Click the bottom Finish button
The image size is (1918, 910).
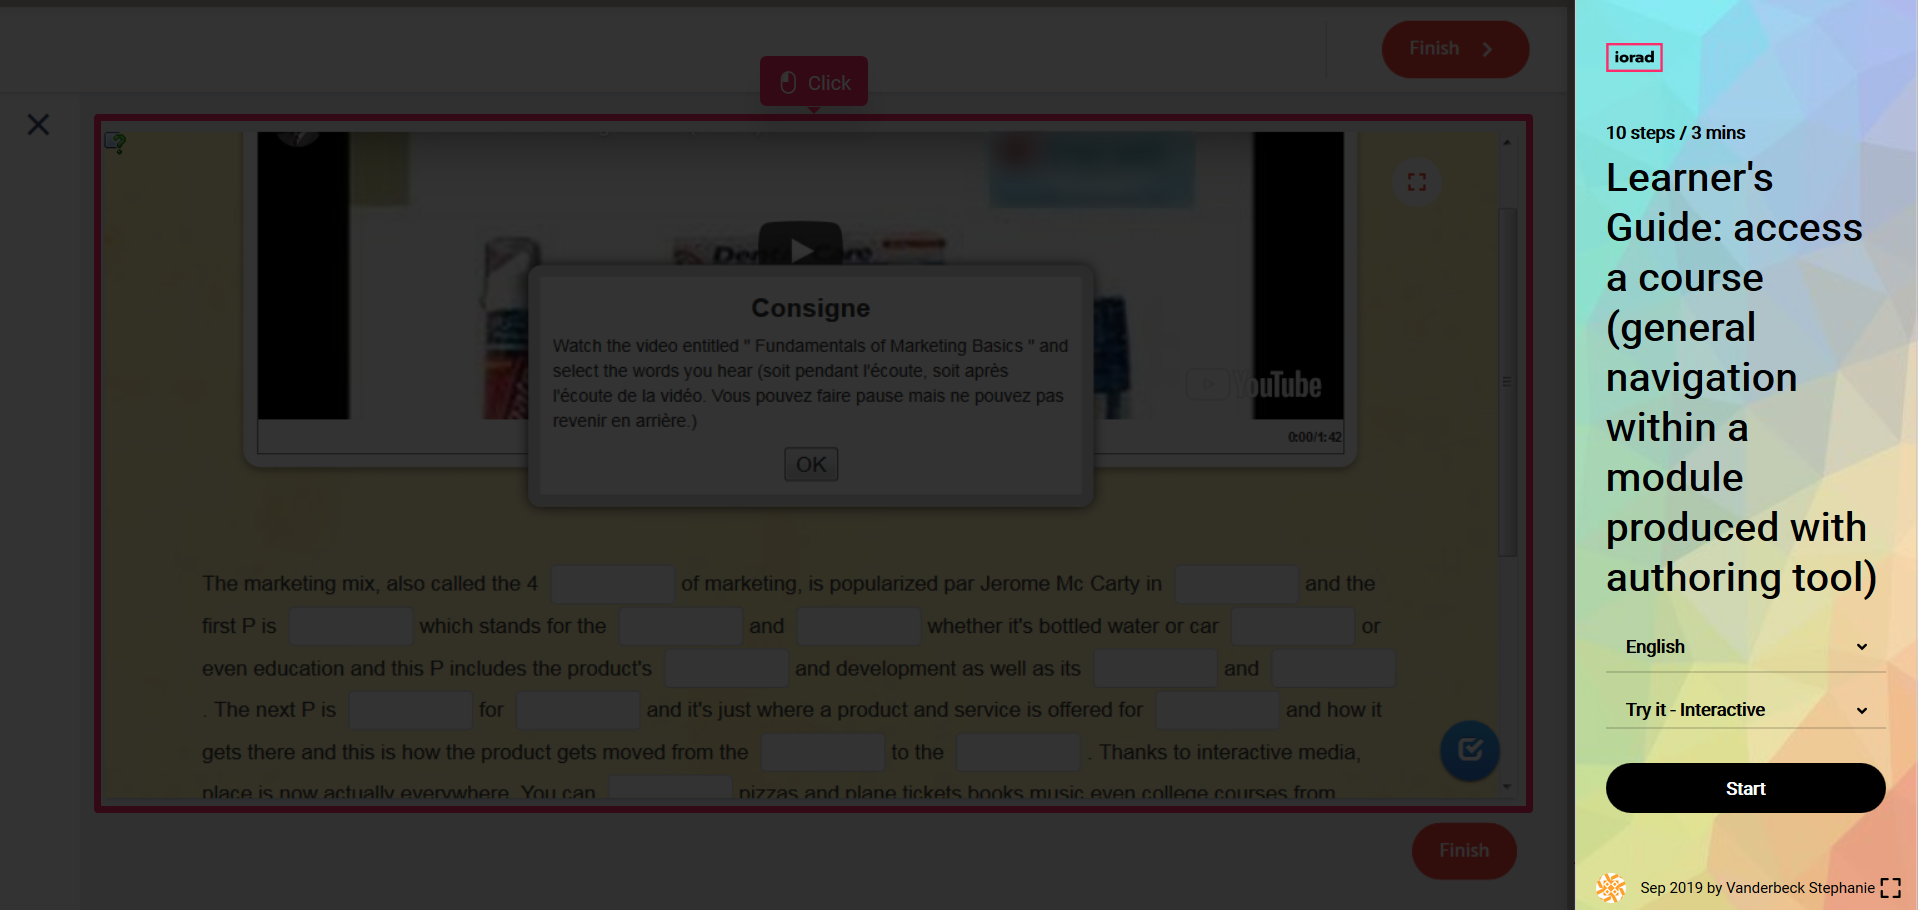(x=1463, y=850)
